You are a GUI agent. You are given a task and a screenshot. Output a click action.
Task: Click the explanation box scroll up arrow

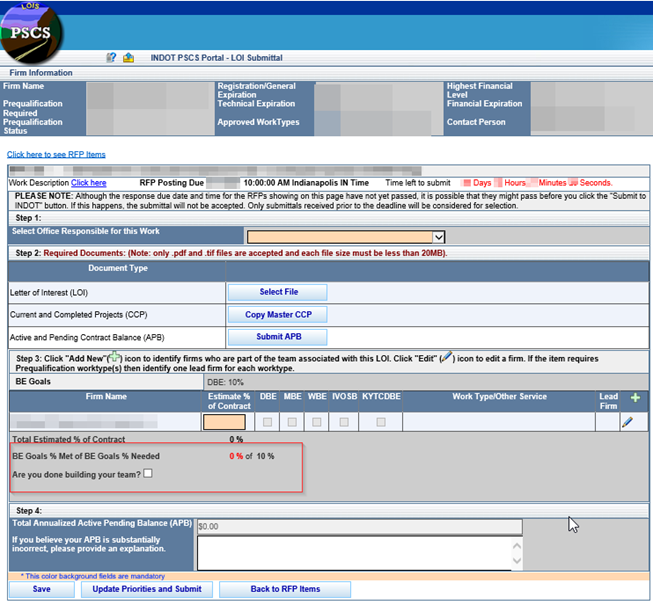tap(517, 545)
